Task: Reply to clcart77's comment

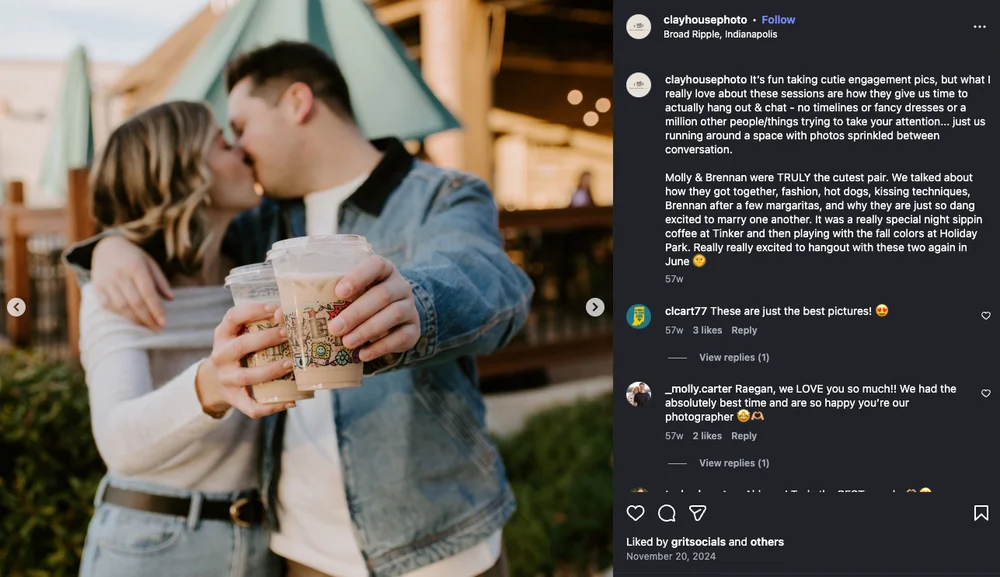Action: [x=744, y=330]
